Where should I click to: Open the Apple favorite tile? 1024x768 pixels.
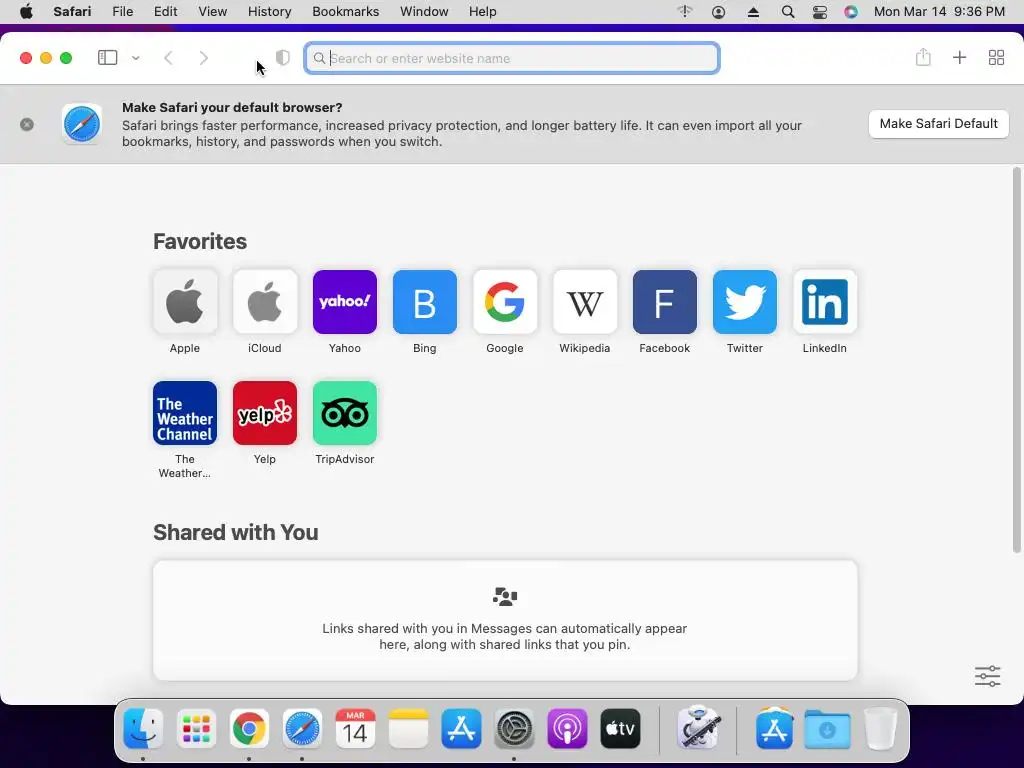[185, 302]
